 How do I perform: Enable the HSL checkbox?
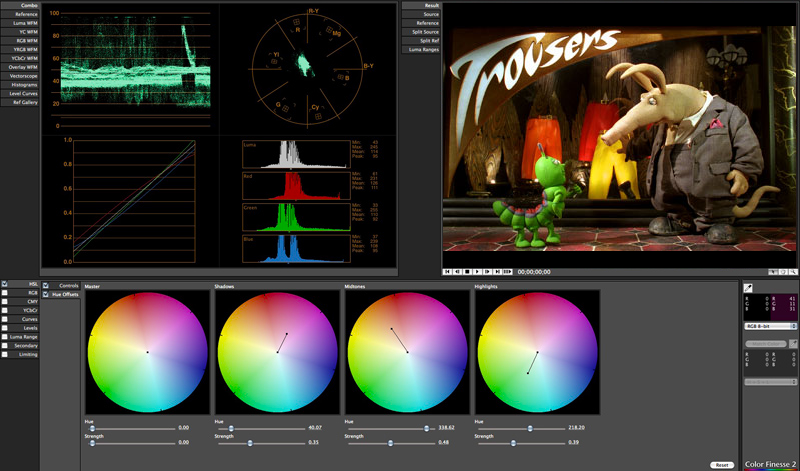[x=5, y=284]
